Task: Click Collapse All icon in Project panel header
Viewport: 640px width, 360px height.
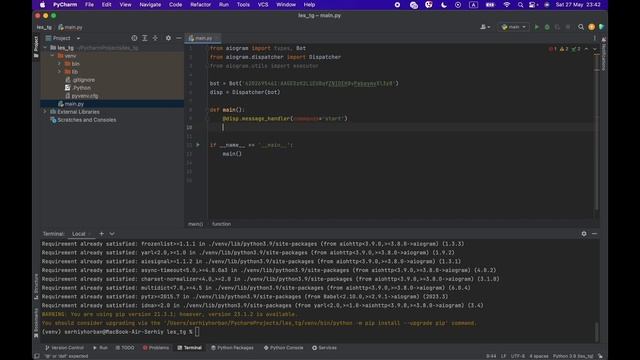Action: pos(155,38)
